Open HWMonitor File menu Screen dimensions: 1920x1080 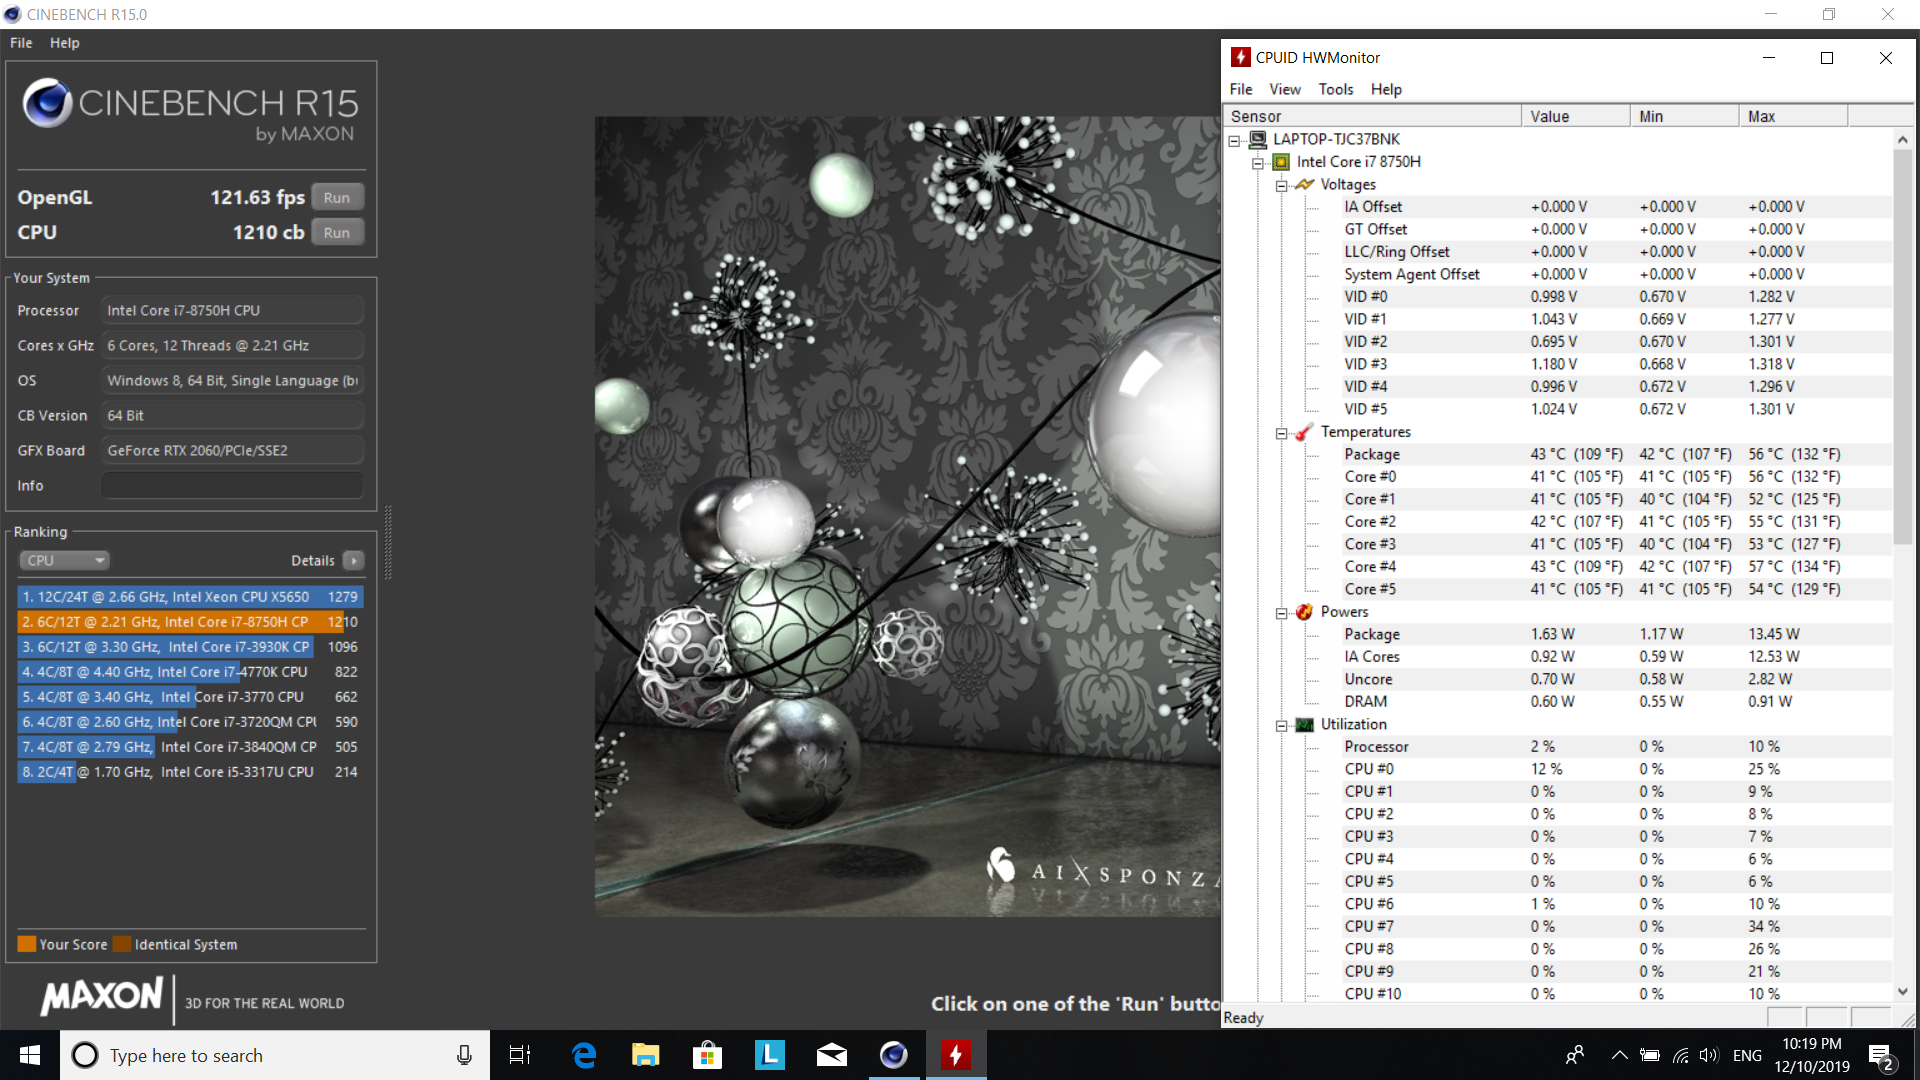tap(1241, 89)
